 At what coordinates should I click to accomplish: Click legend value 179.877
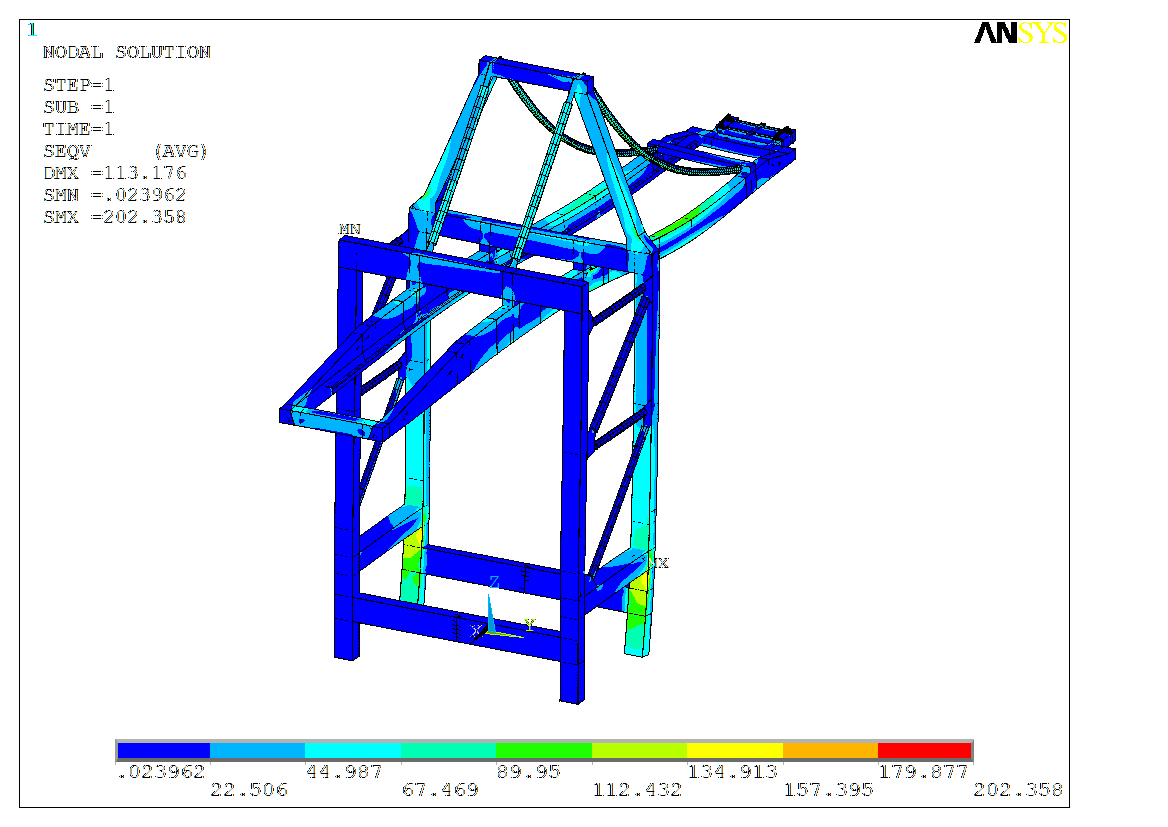click(924, 772)
